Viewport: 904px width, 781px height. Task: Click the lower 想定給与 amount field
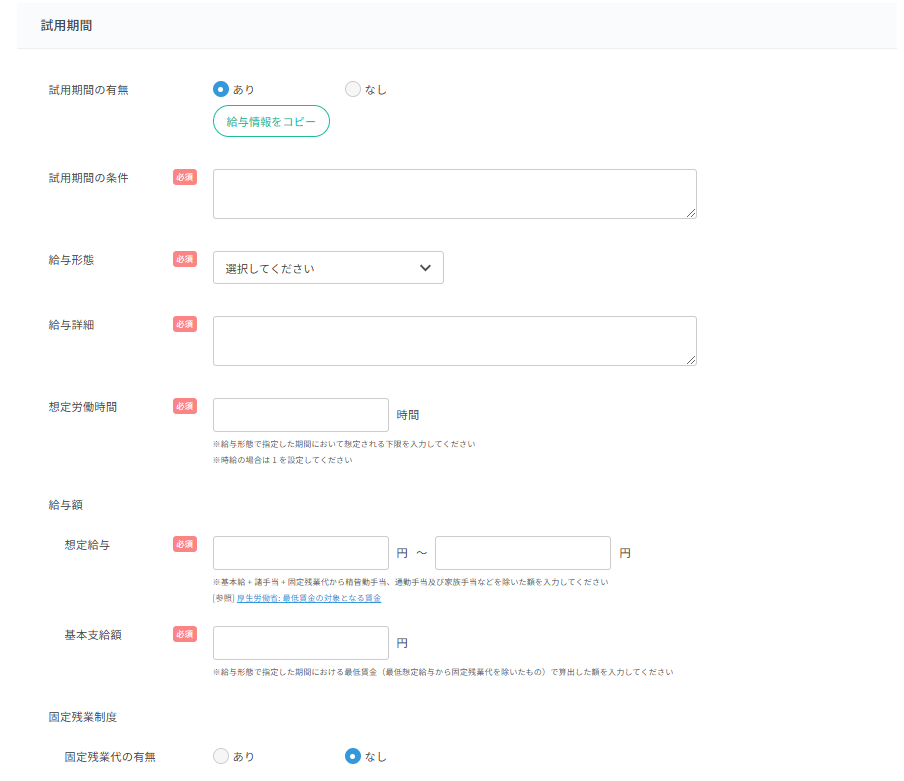click(300, 552)
